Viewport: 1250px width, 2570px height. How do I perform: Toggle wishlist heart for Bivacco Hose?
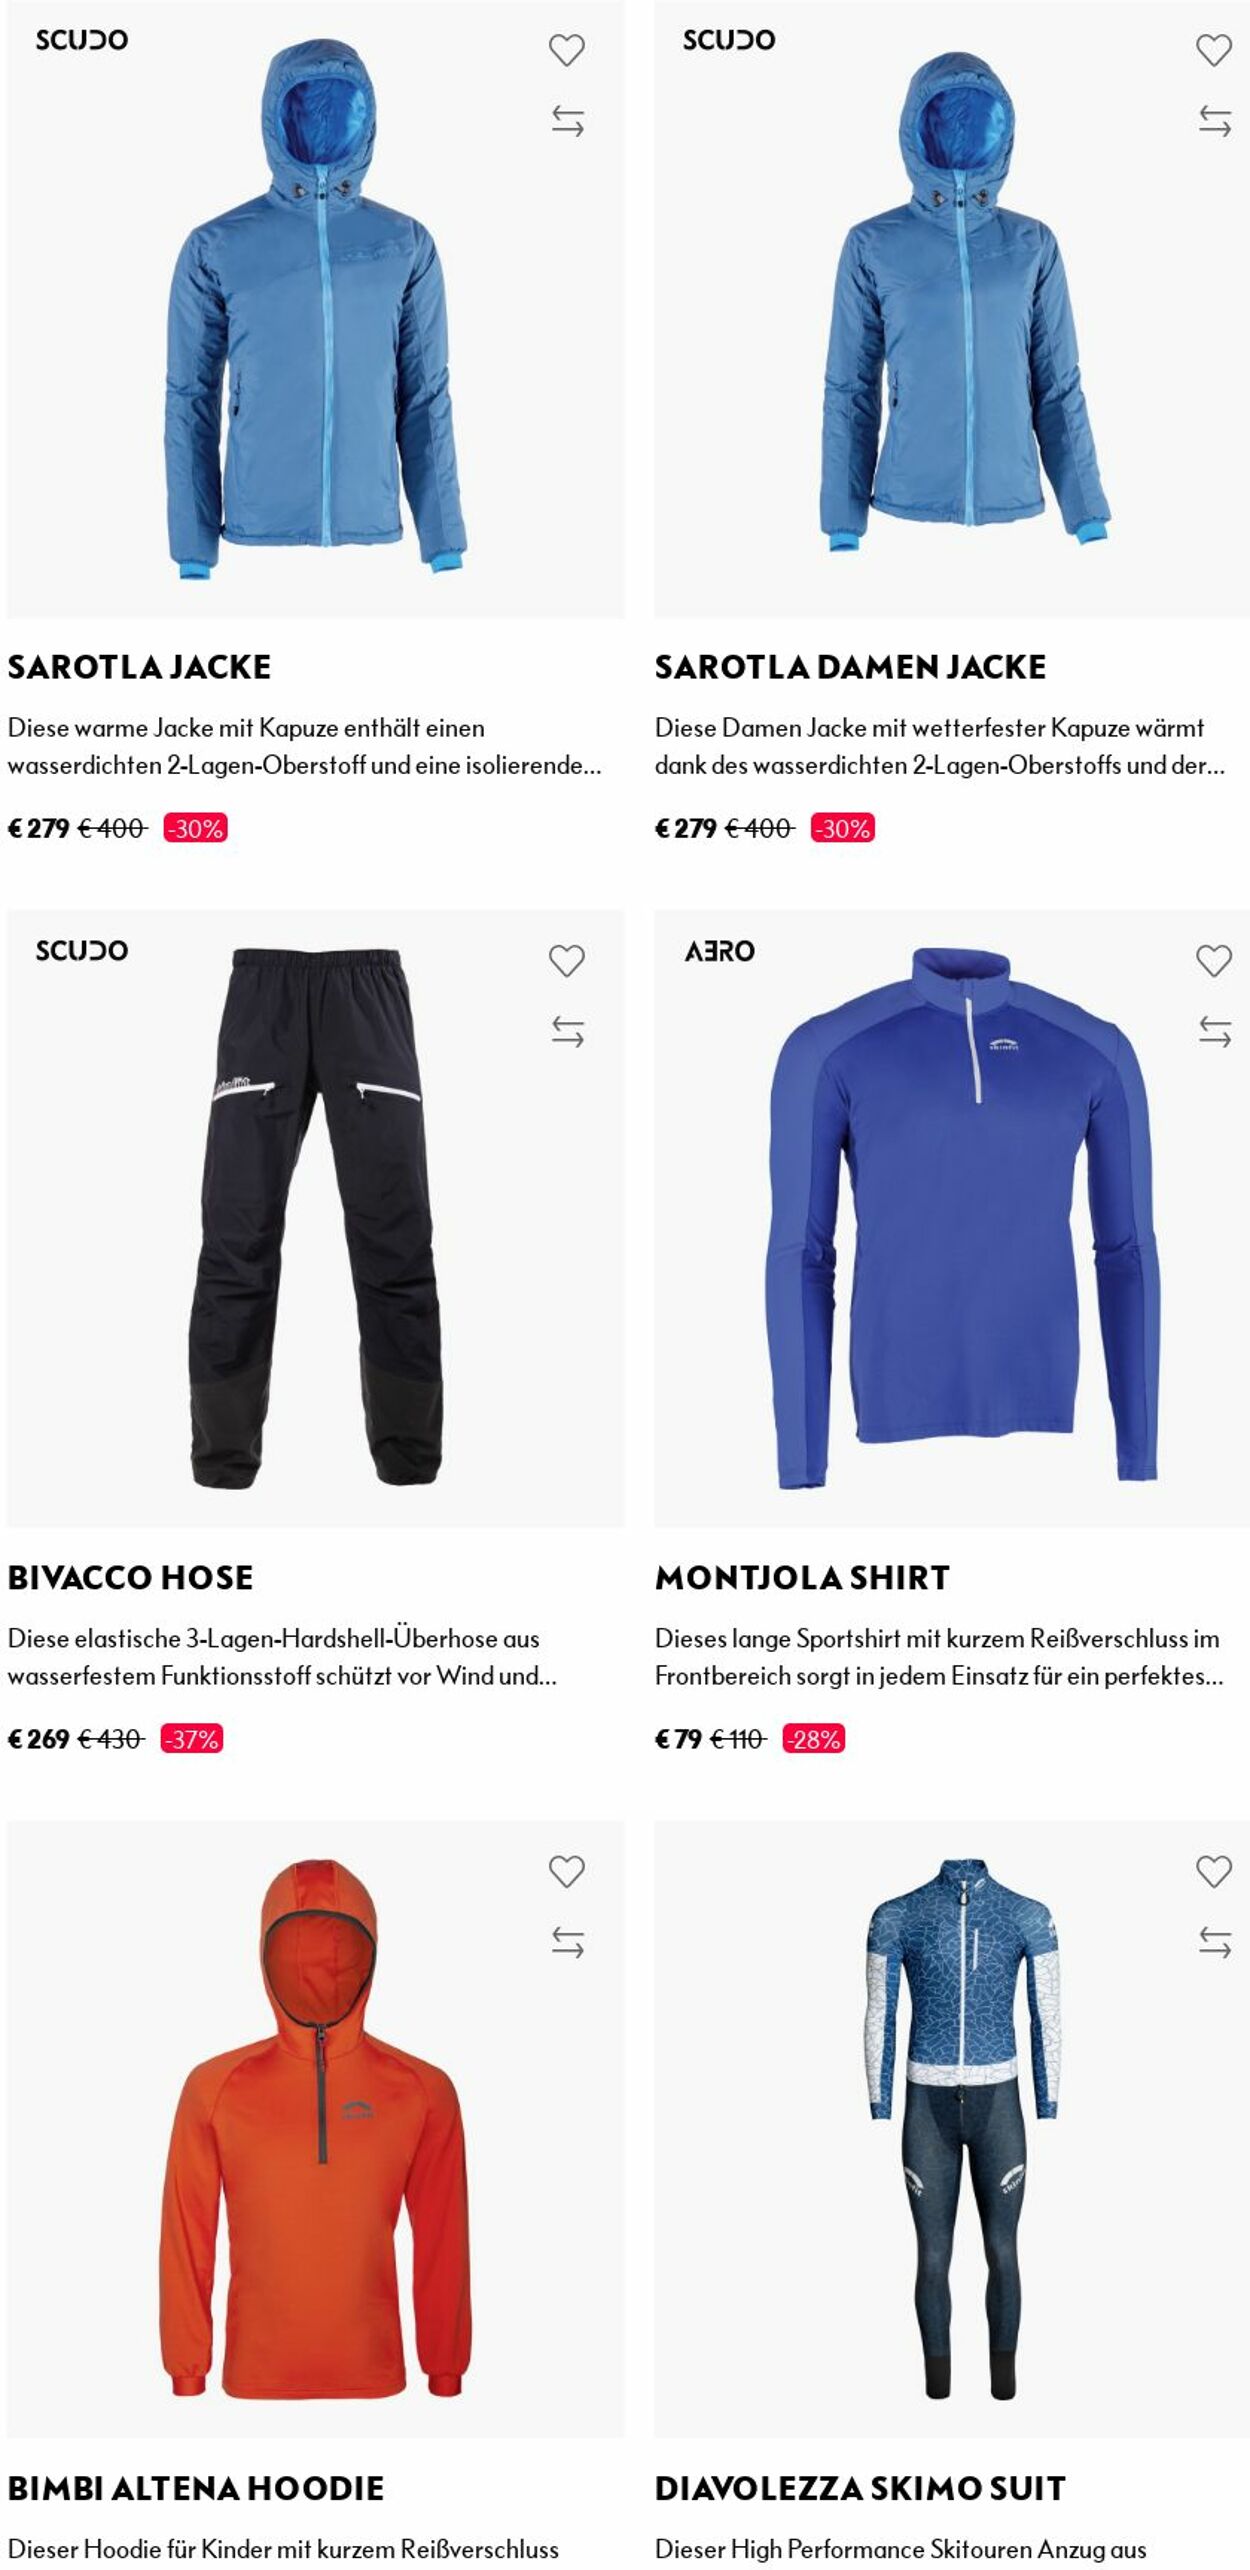click(567, 961)
